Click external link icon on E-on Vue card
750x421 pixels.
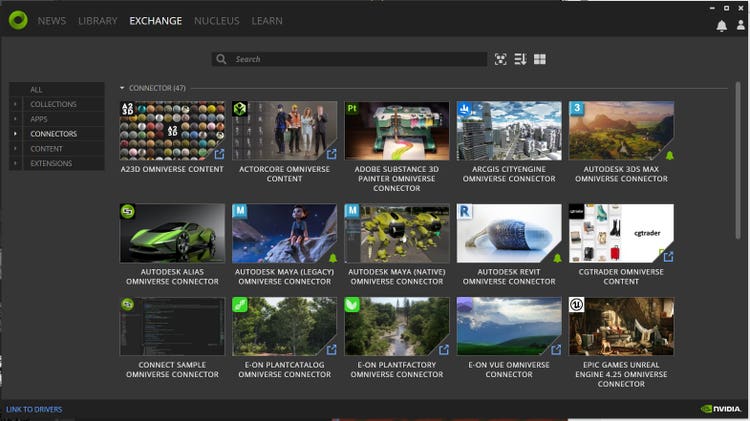pos(556,350)
